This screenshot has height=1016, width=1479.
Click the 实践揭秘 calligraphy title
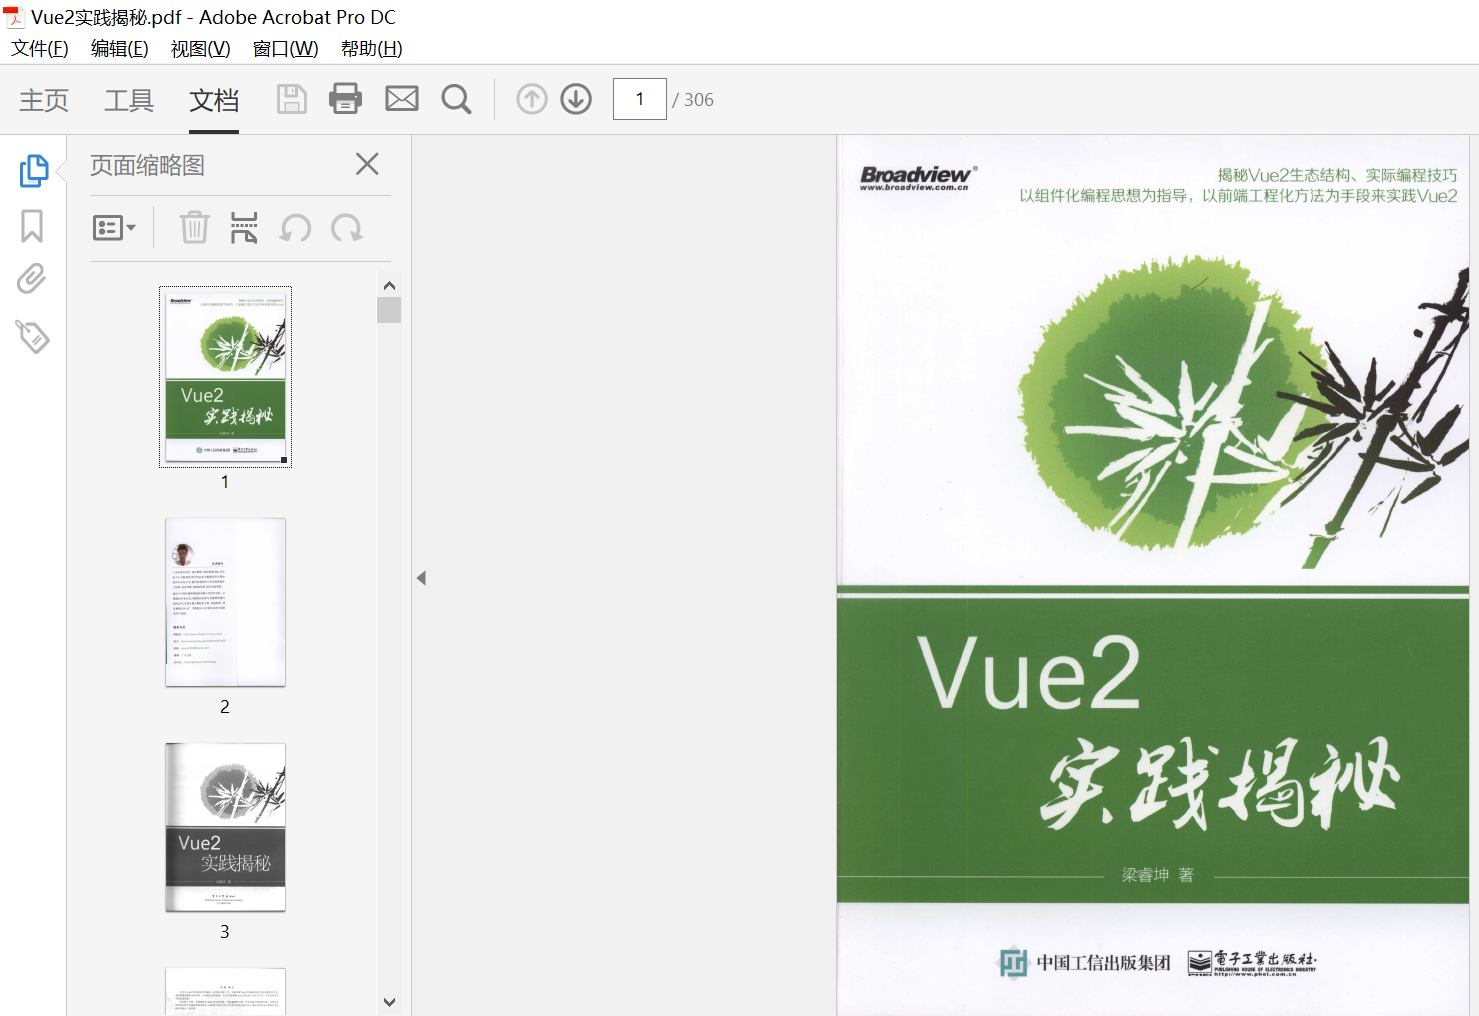coord(1218,785)
